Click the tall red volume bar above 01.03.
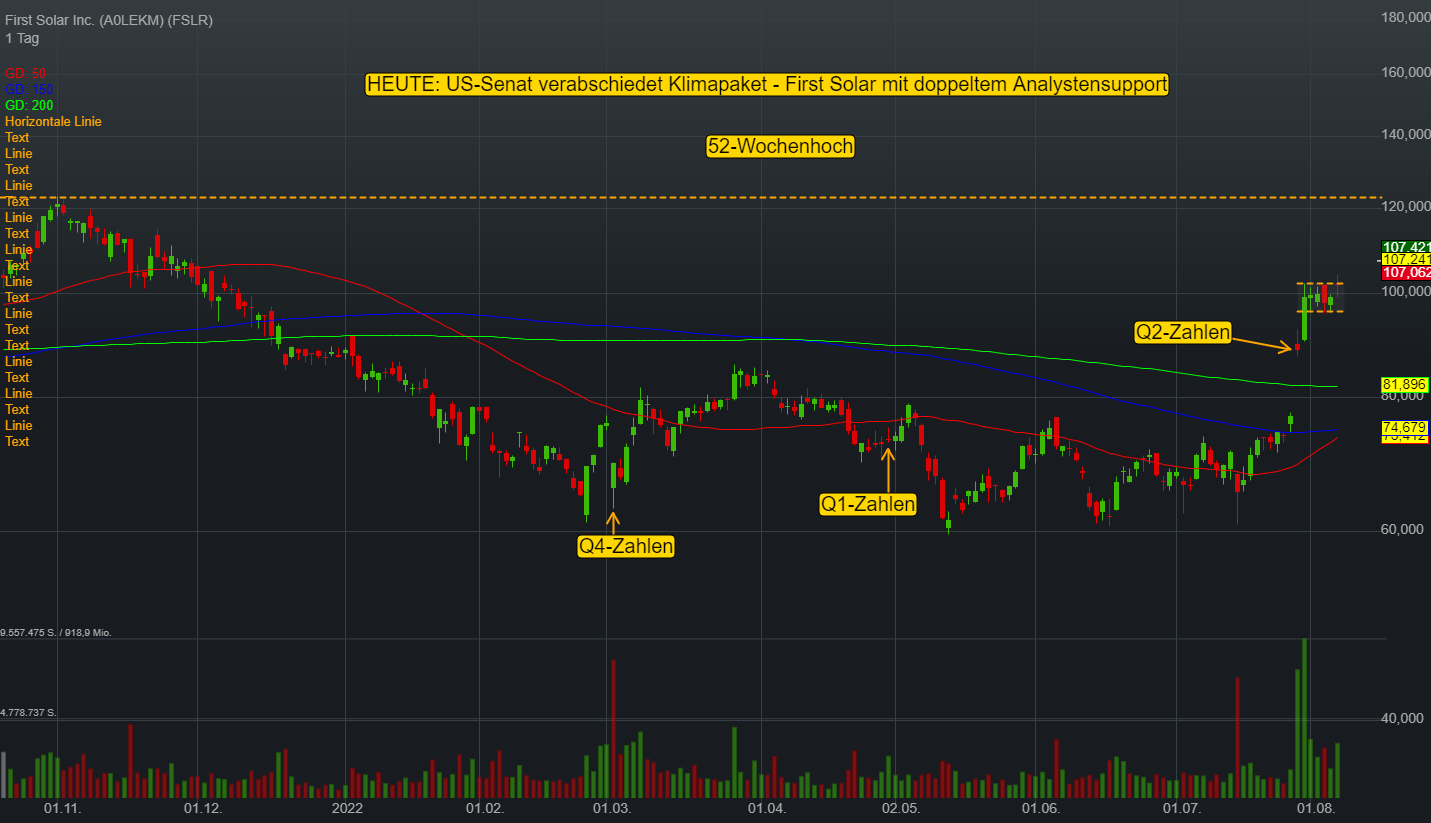Viewport: 1431px width, 823px height. click(613, 728)
